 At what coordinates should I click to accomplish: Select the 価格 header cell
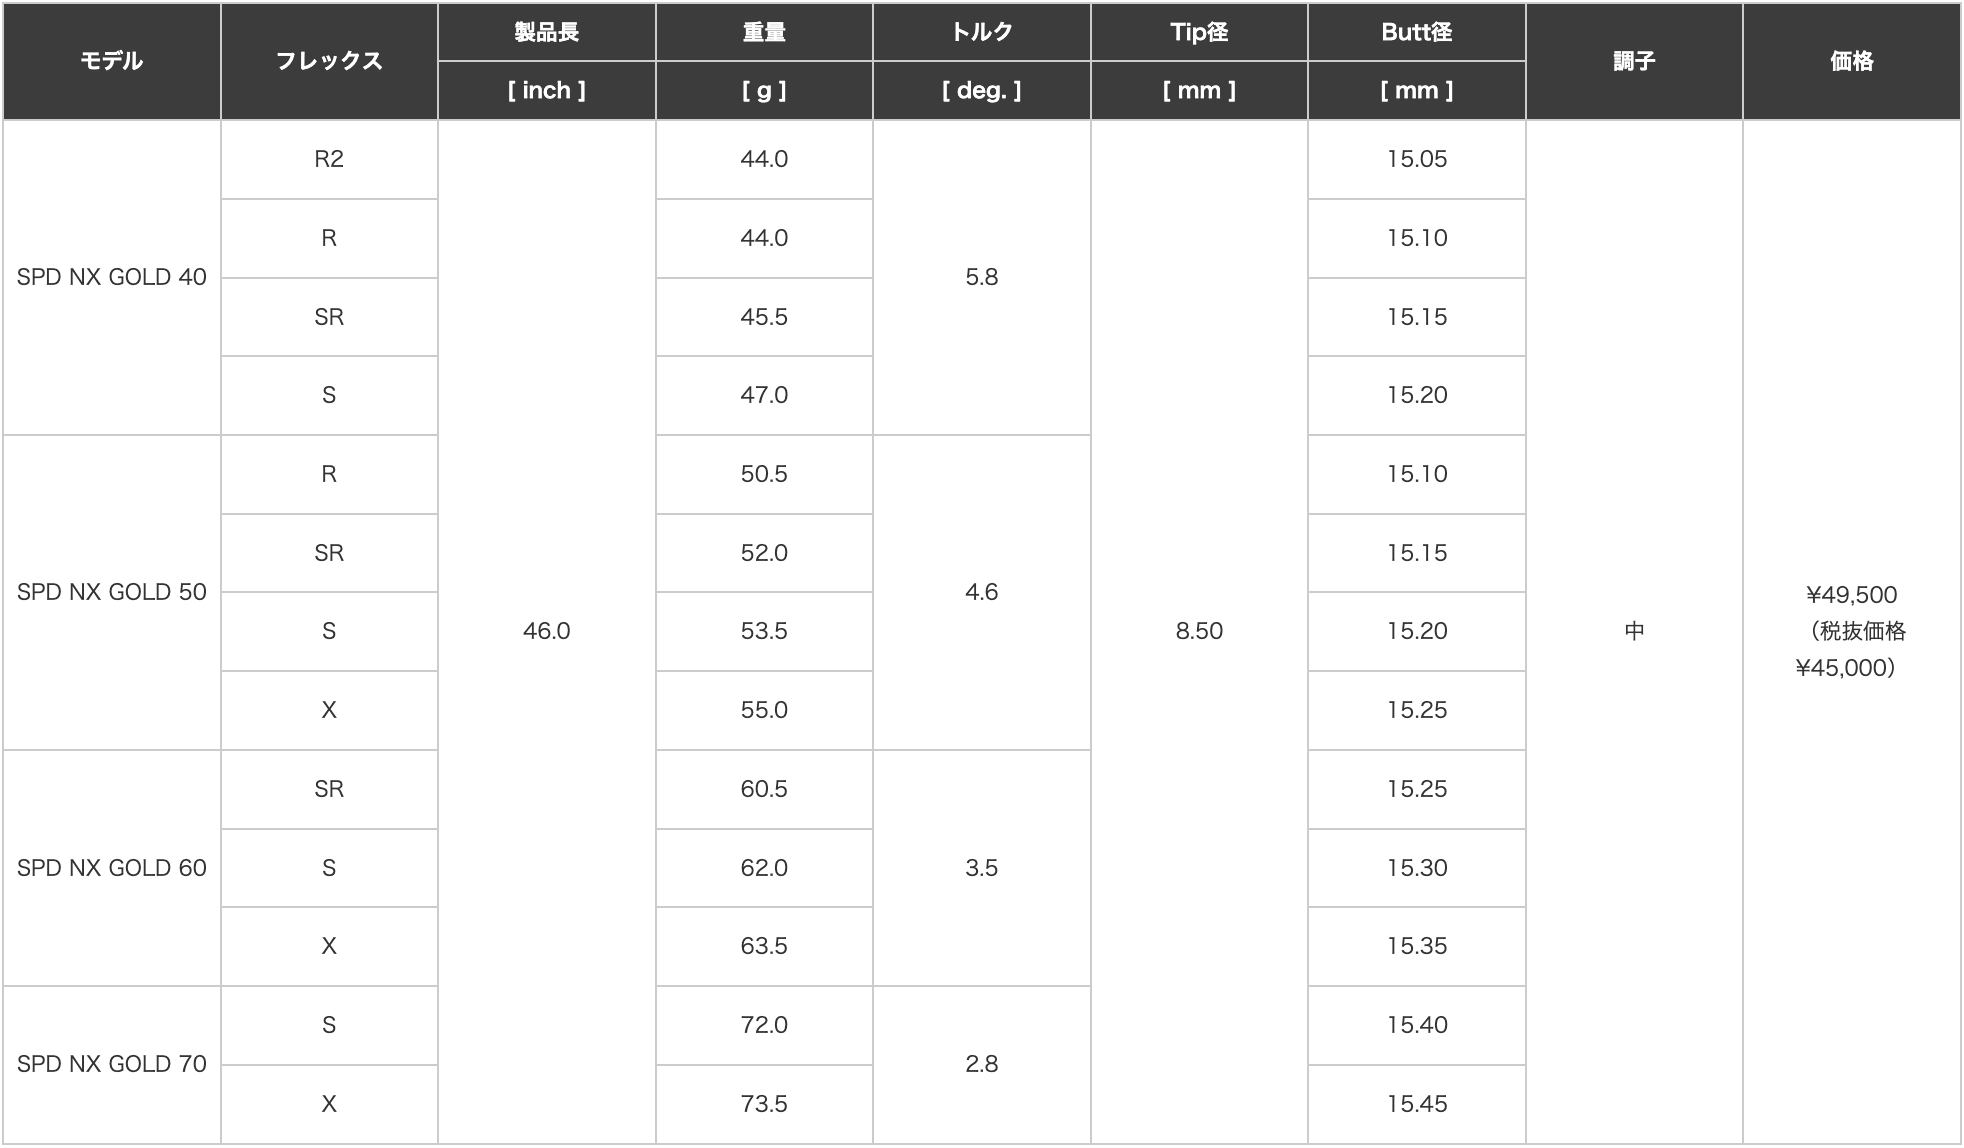point(1851,61)
